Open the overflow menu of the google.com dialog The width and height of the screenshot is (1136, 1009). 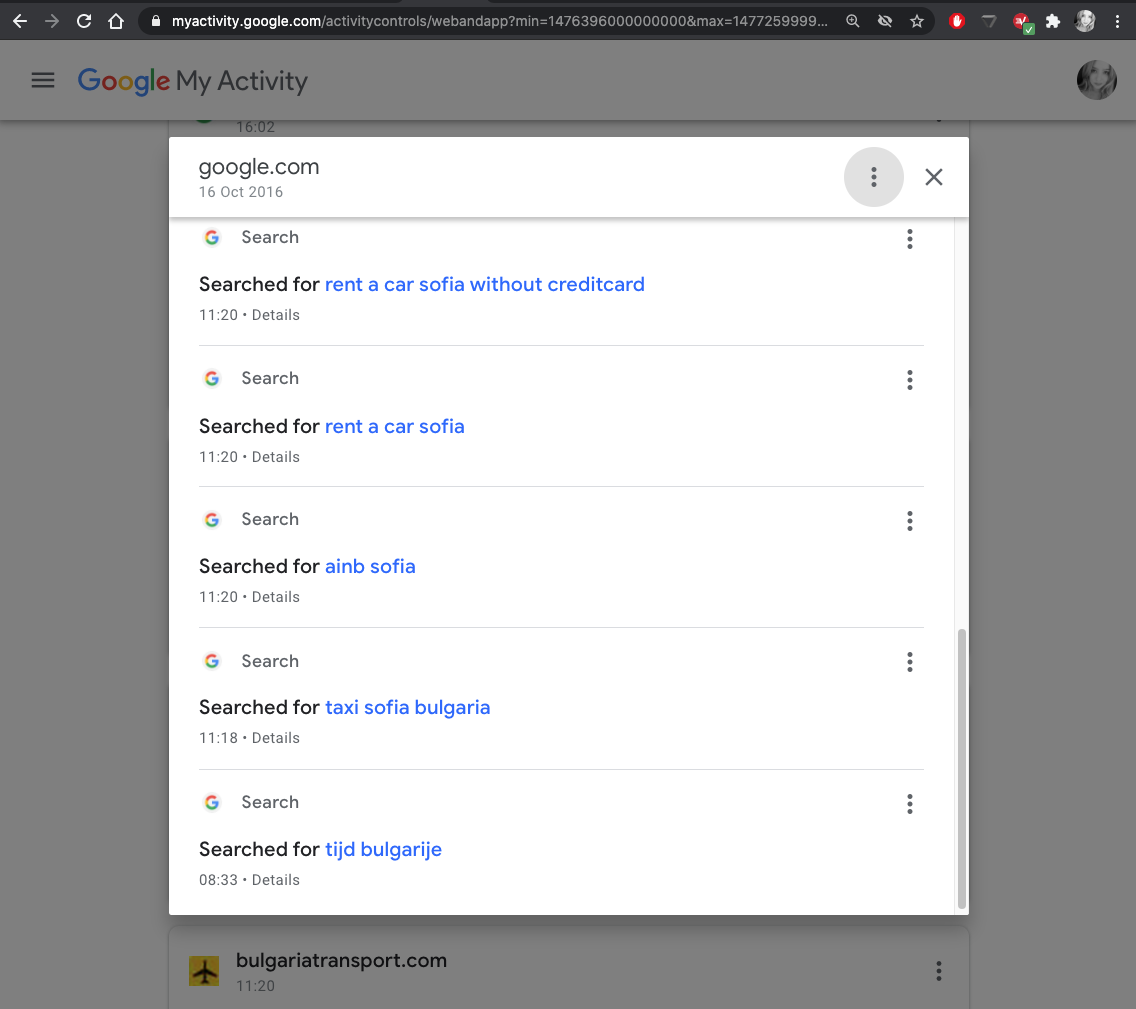873,176
